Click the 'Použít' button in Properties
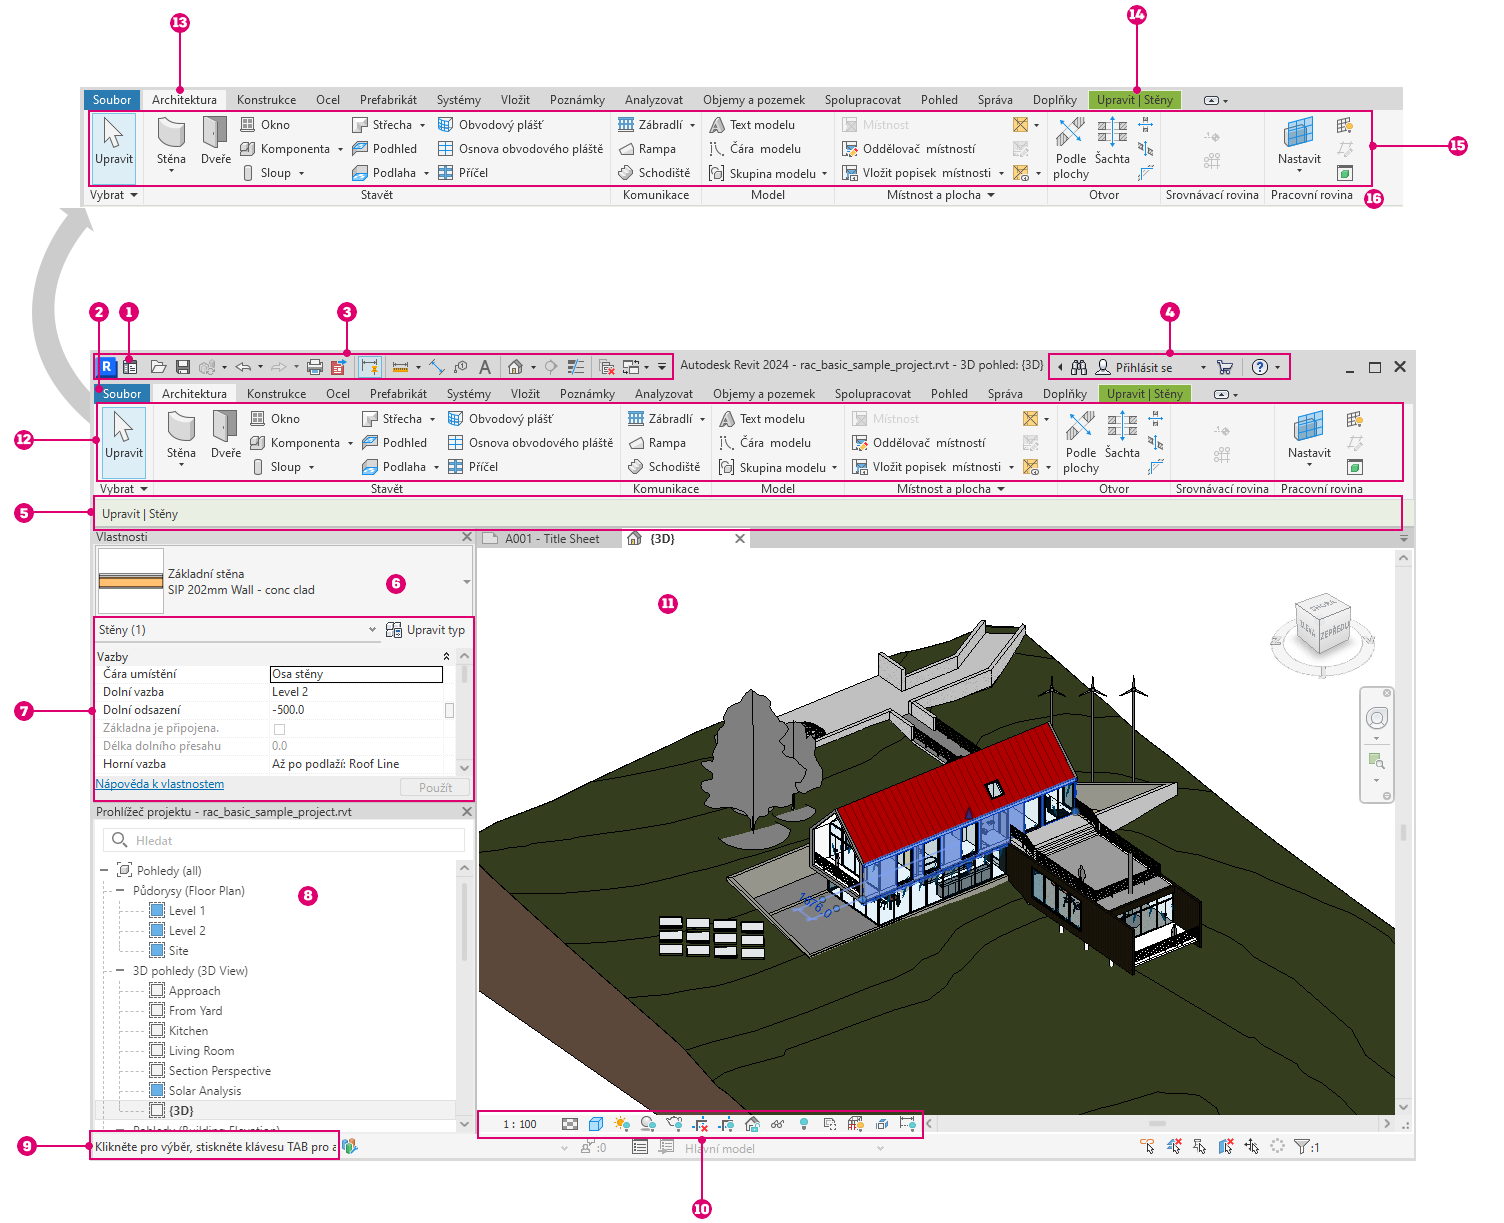Image resolution: width=1504 pixels, height=1223 pixels. [x=435, y=788]
